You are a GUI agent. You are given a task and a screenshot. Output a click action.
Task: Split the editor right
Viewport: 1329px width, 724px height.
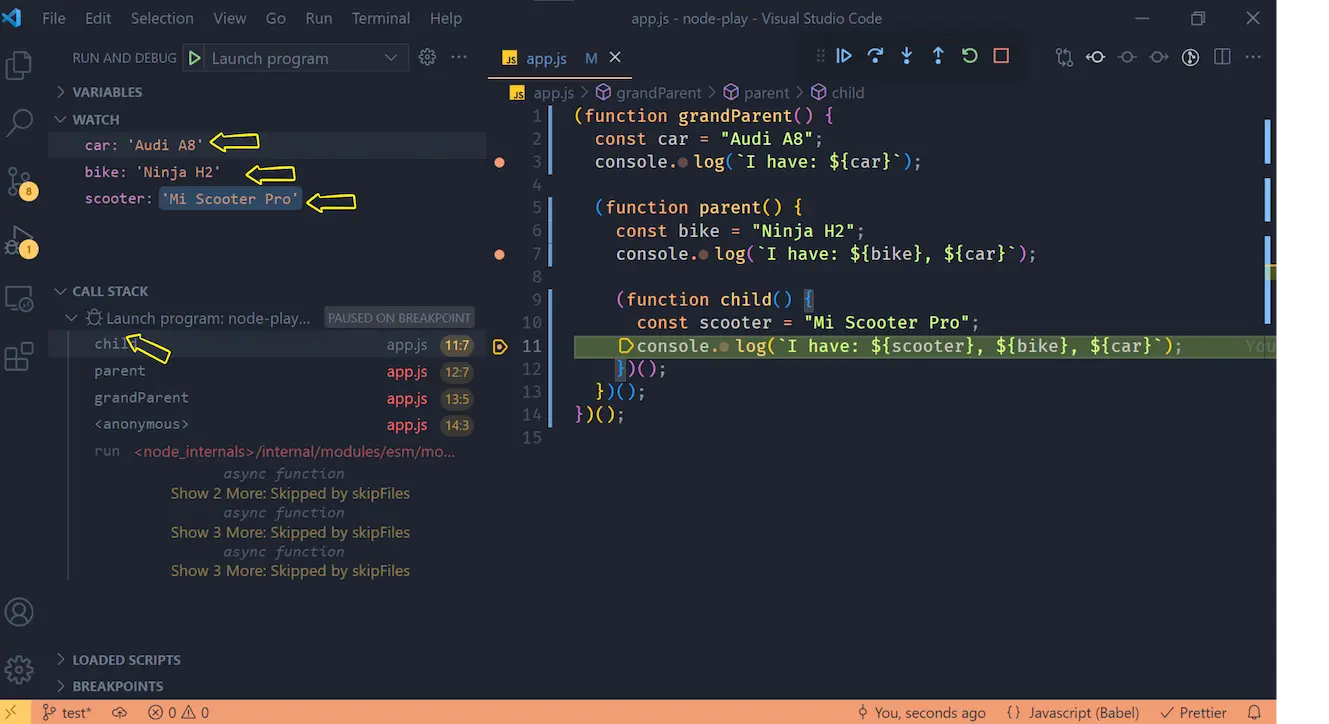pos(1222,57)
